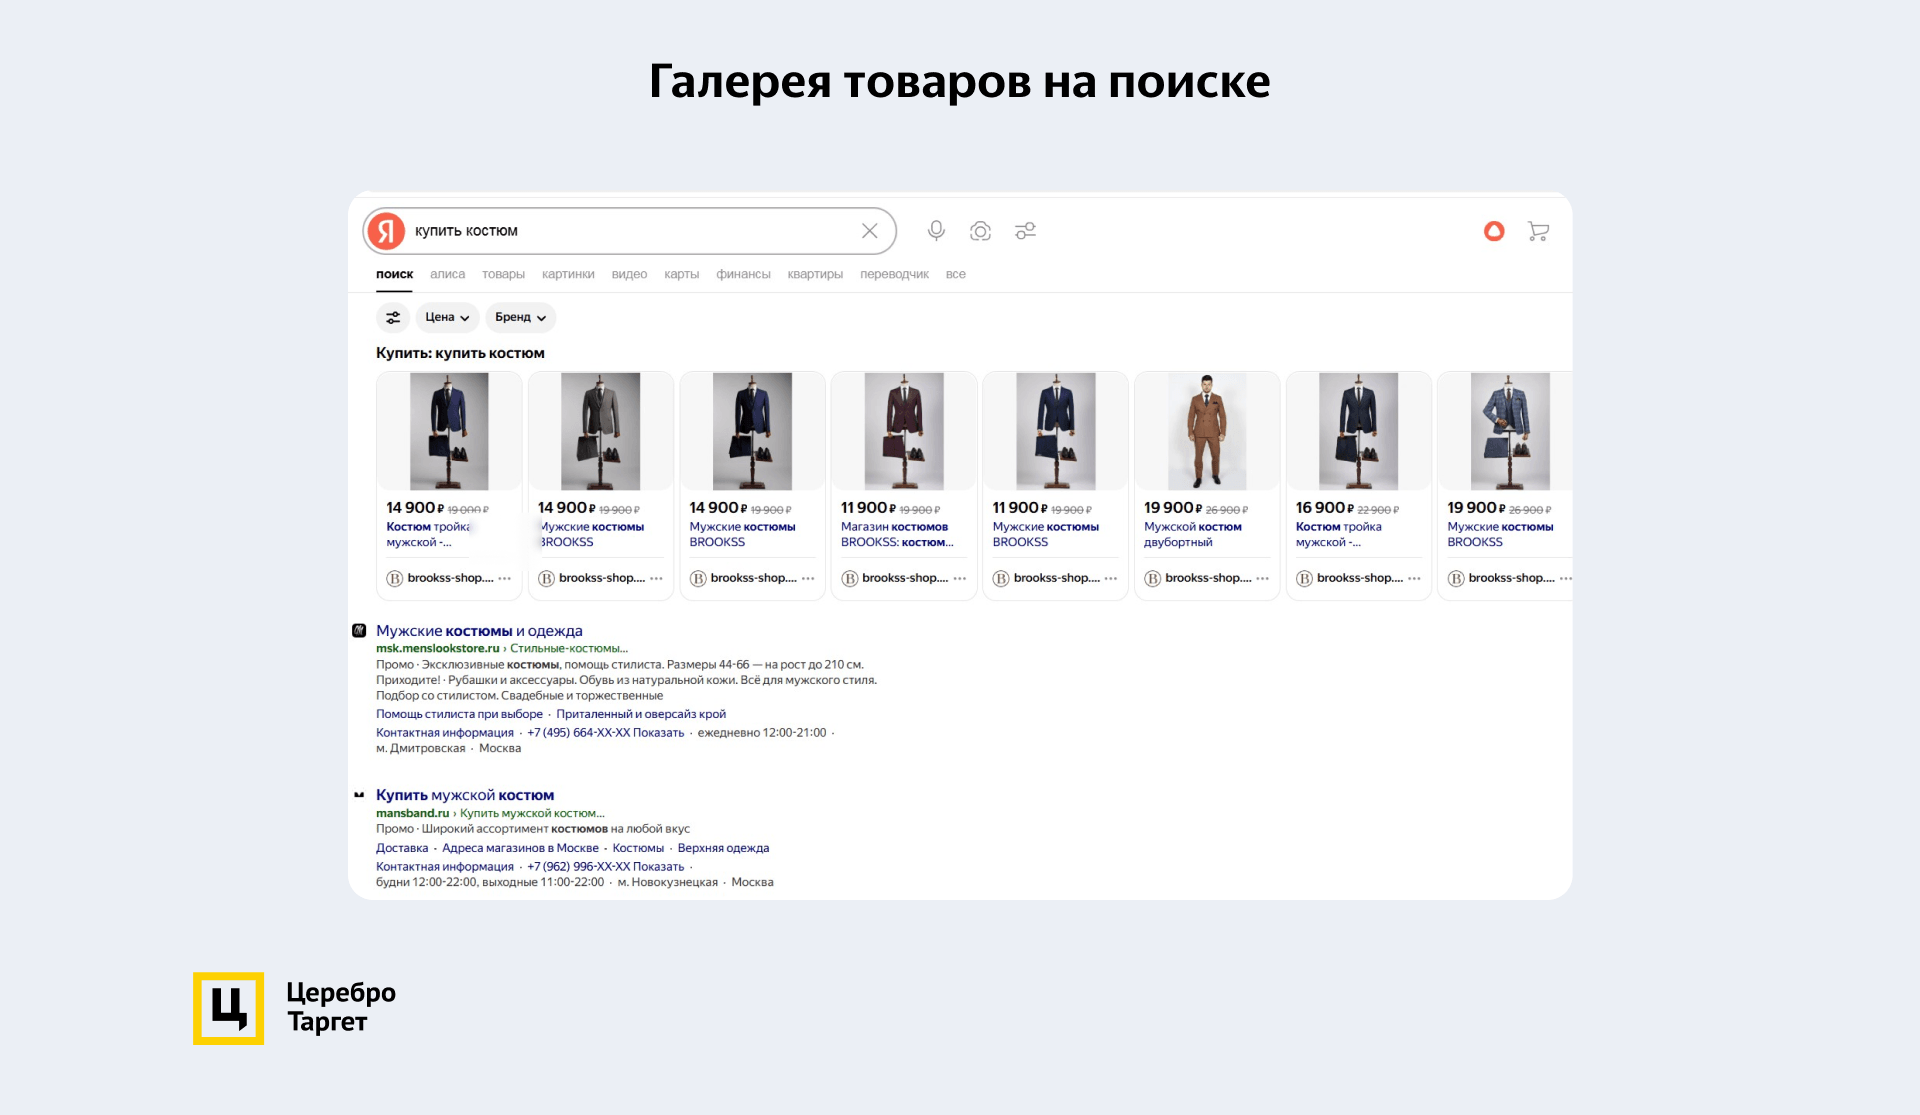Open camera image search icon

click(x=980, y=231)
